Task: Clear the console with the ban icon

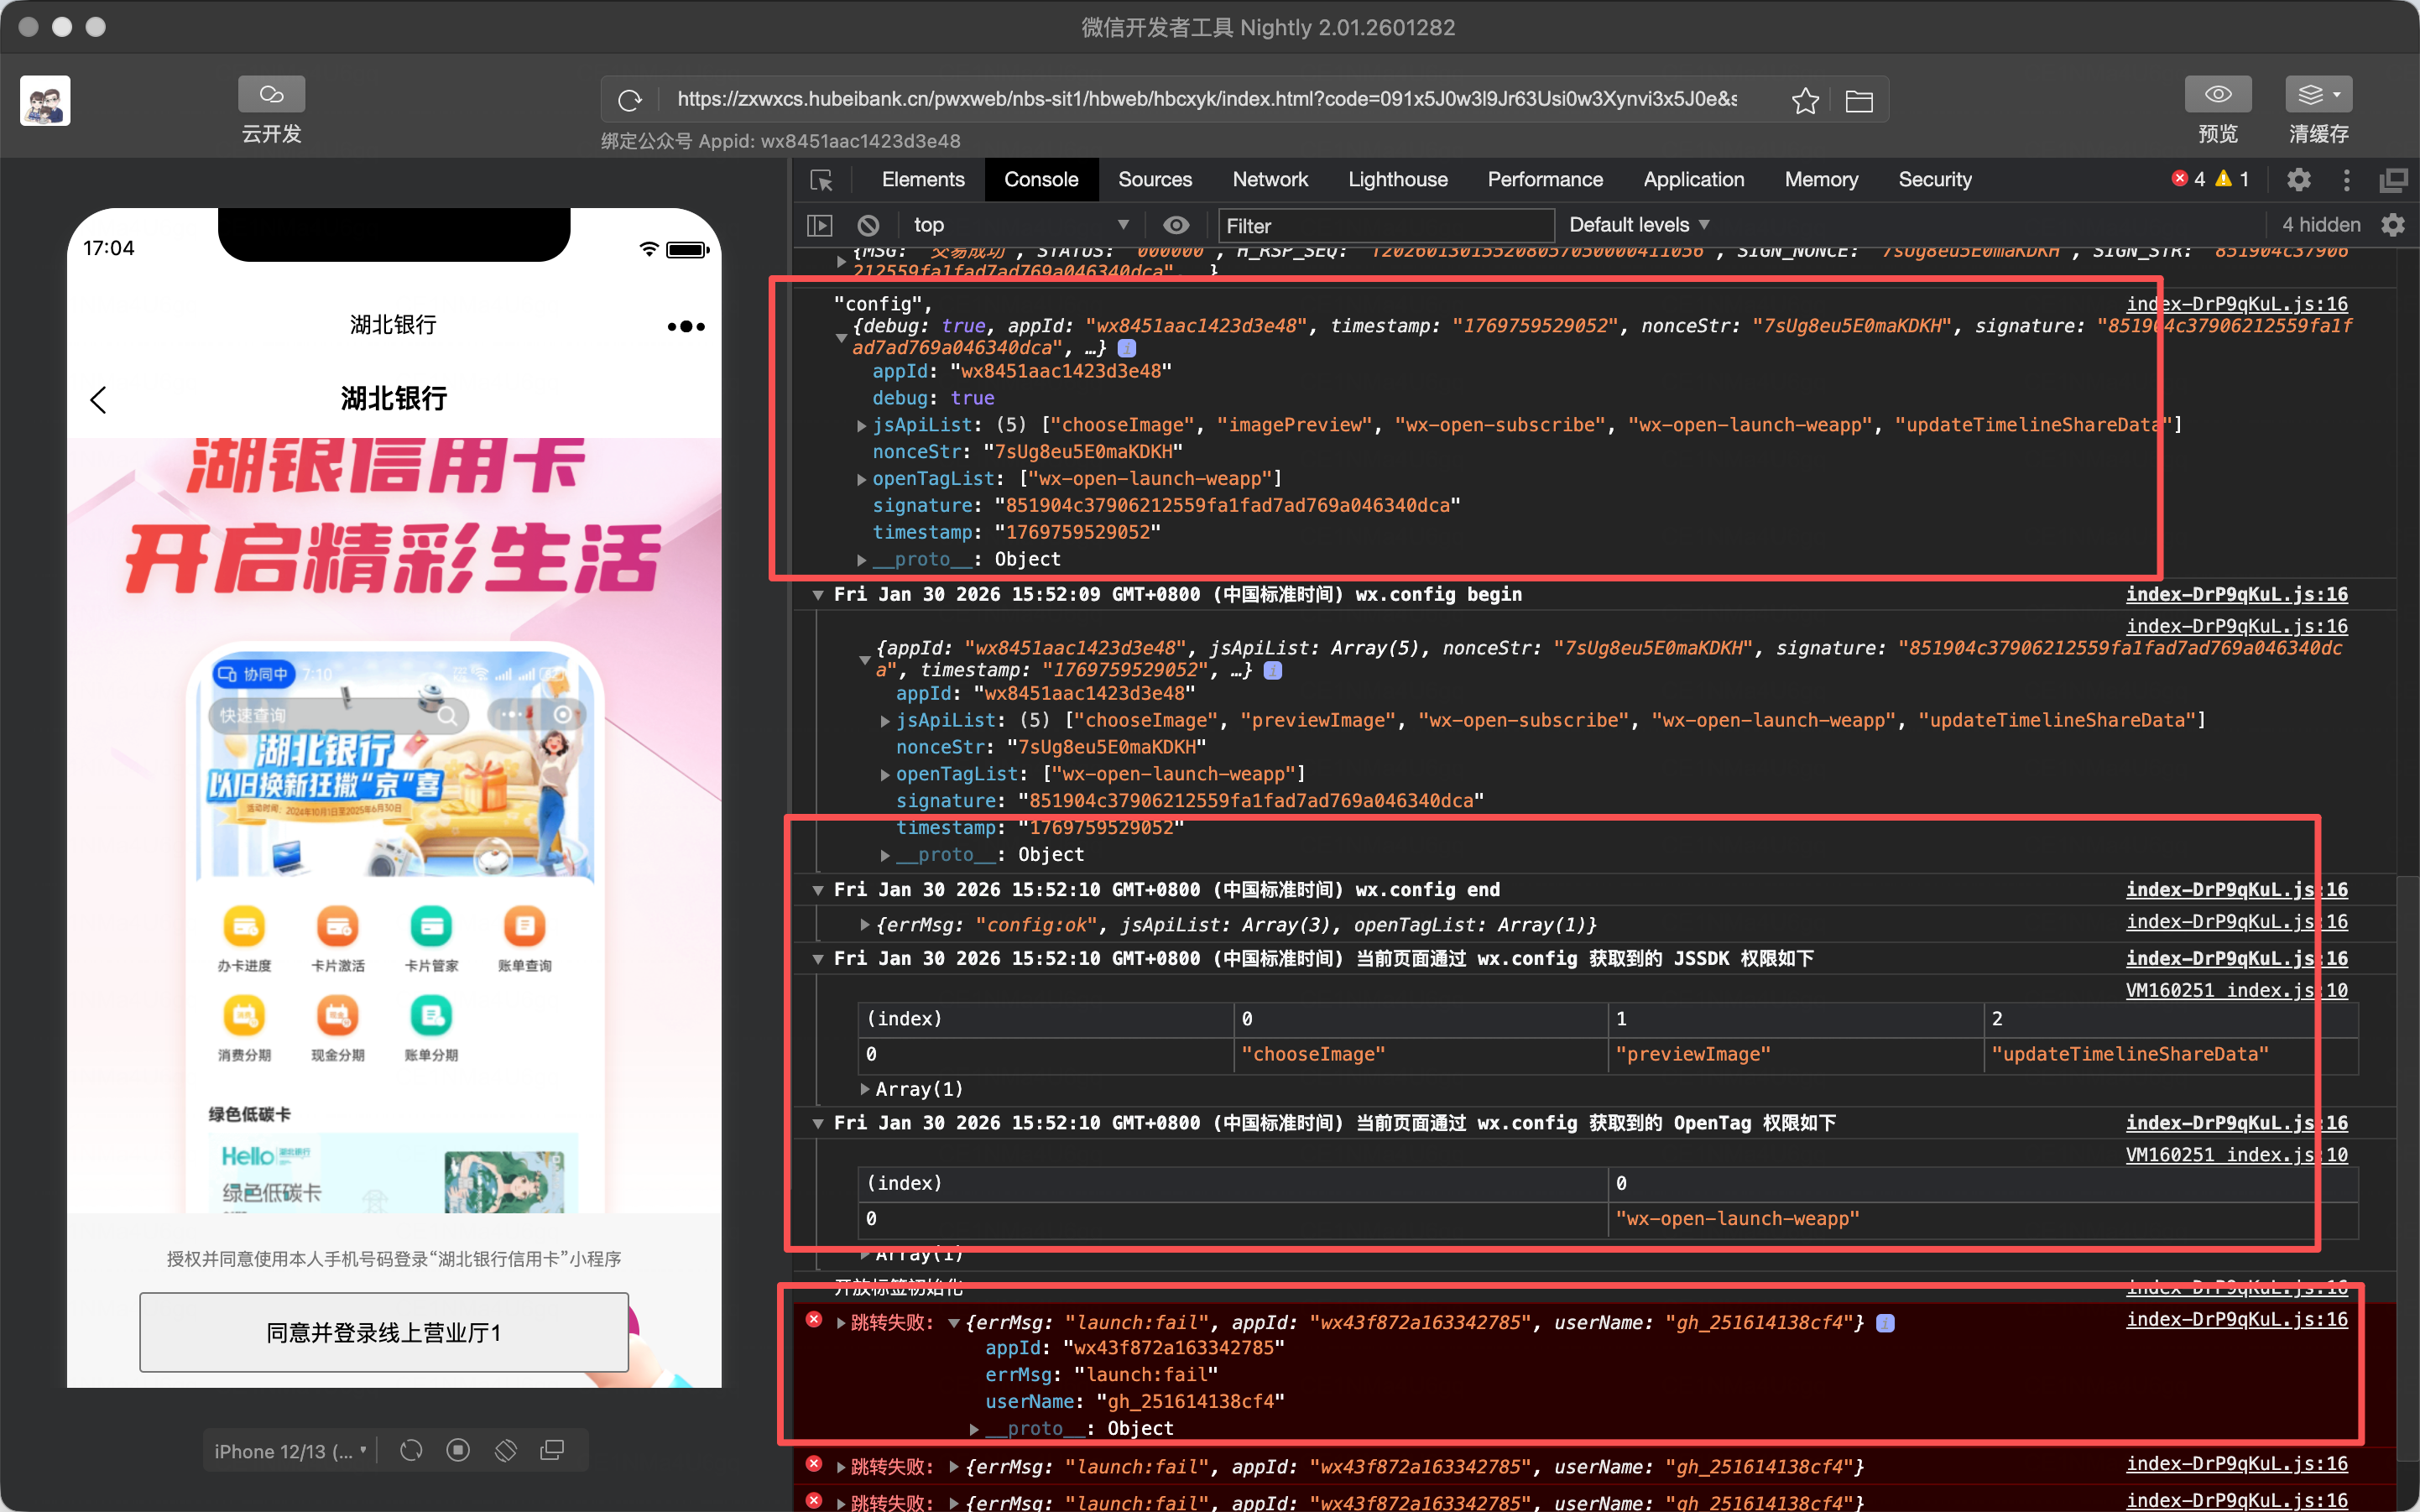Action: 868,225
